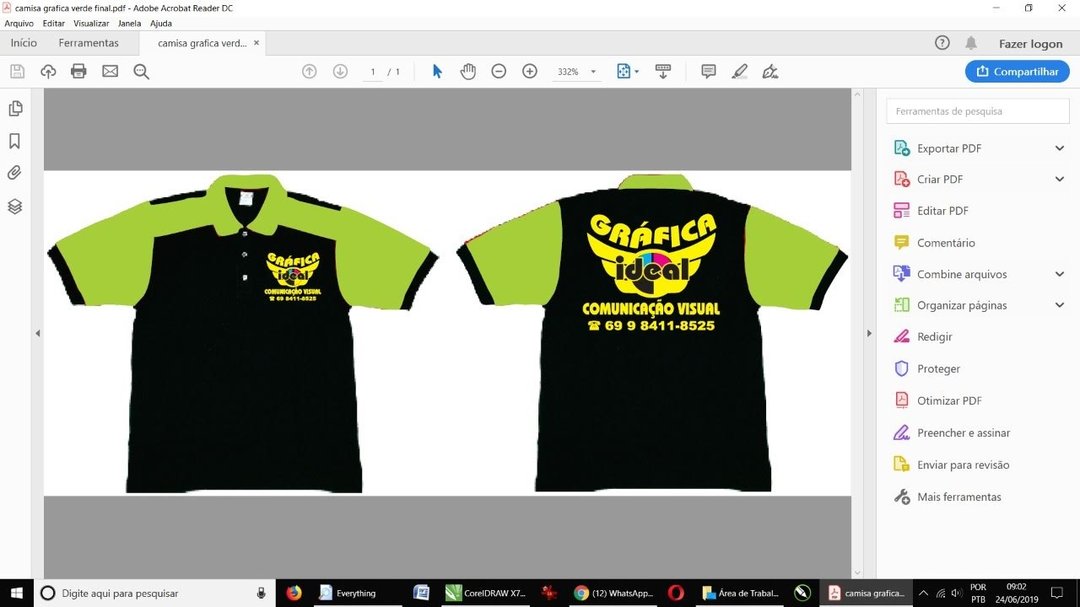Click the Zoom in plus icon

tap(530, 71)
